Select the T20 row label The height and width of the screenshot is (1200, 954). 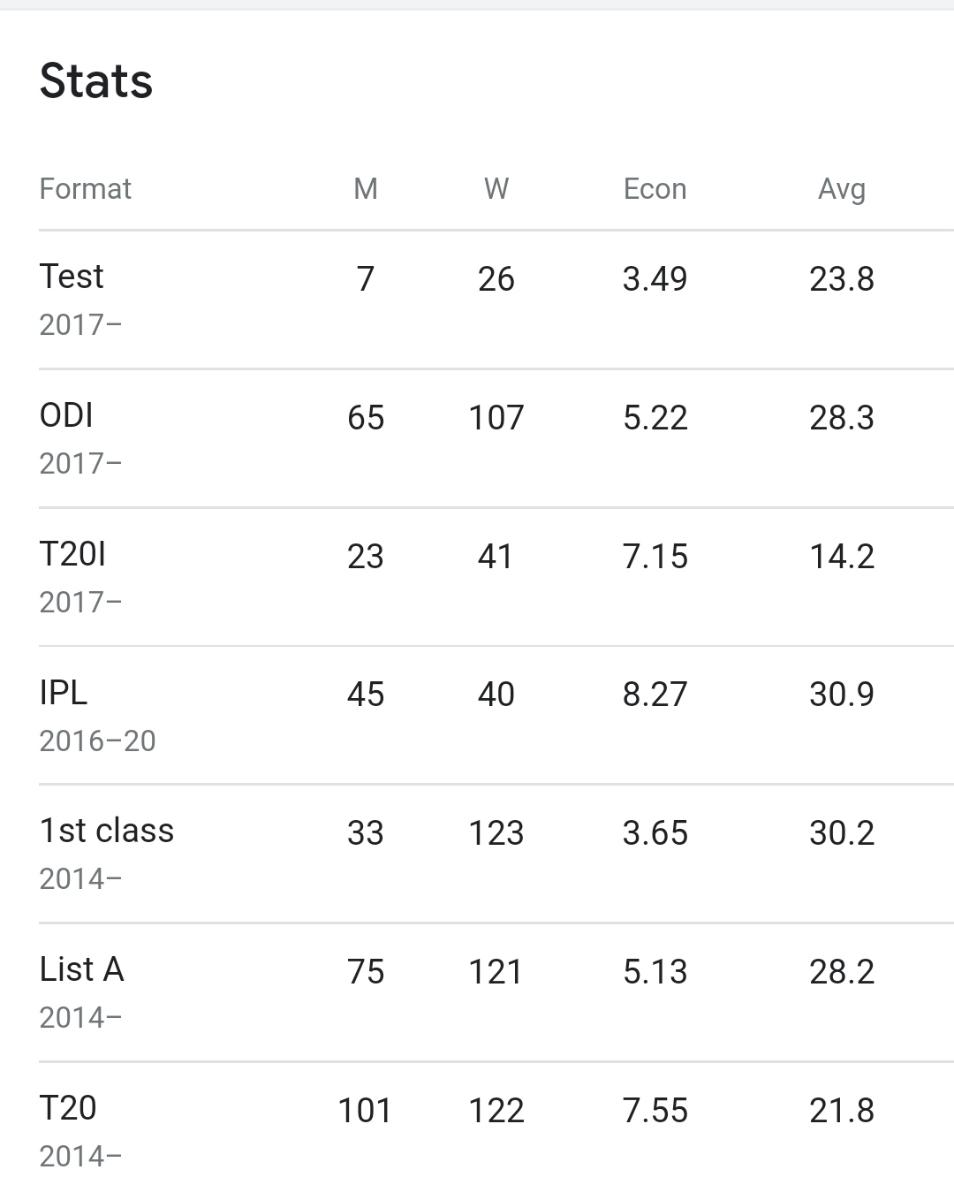click(x=68, y=1108)
